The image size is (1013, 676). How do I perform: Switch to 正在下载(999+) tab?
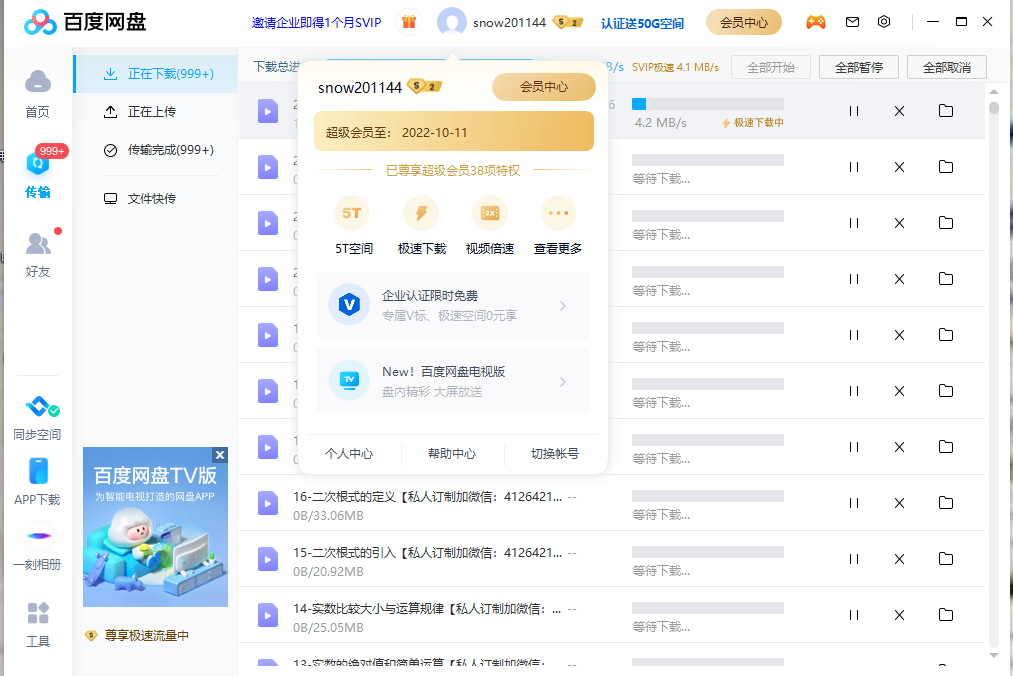(156, 74)
